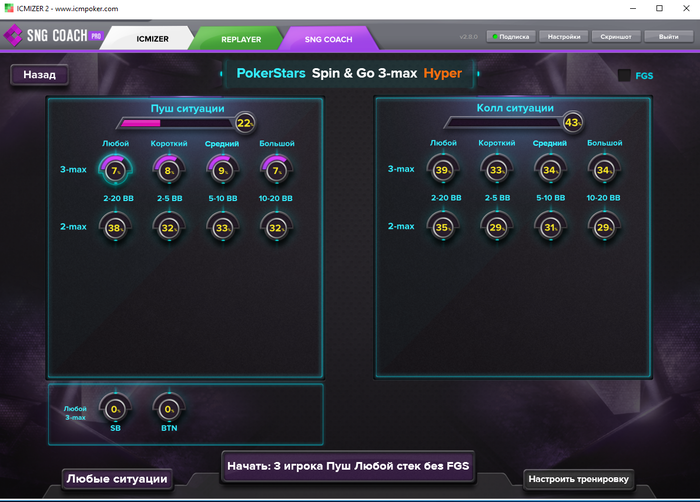Screen dimensions: 700x502
Task: Minimize the ICMIZER 2 window
Action: (x=633, y=8)
